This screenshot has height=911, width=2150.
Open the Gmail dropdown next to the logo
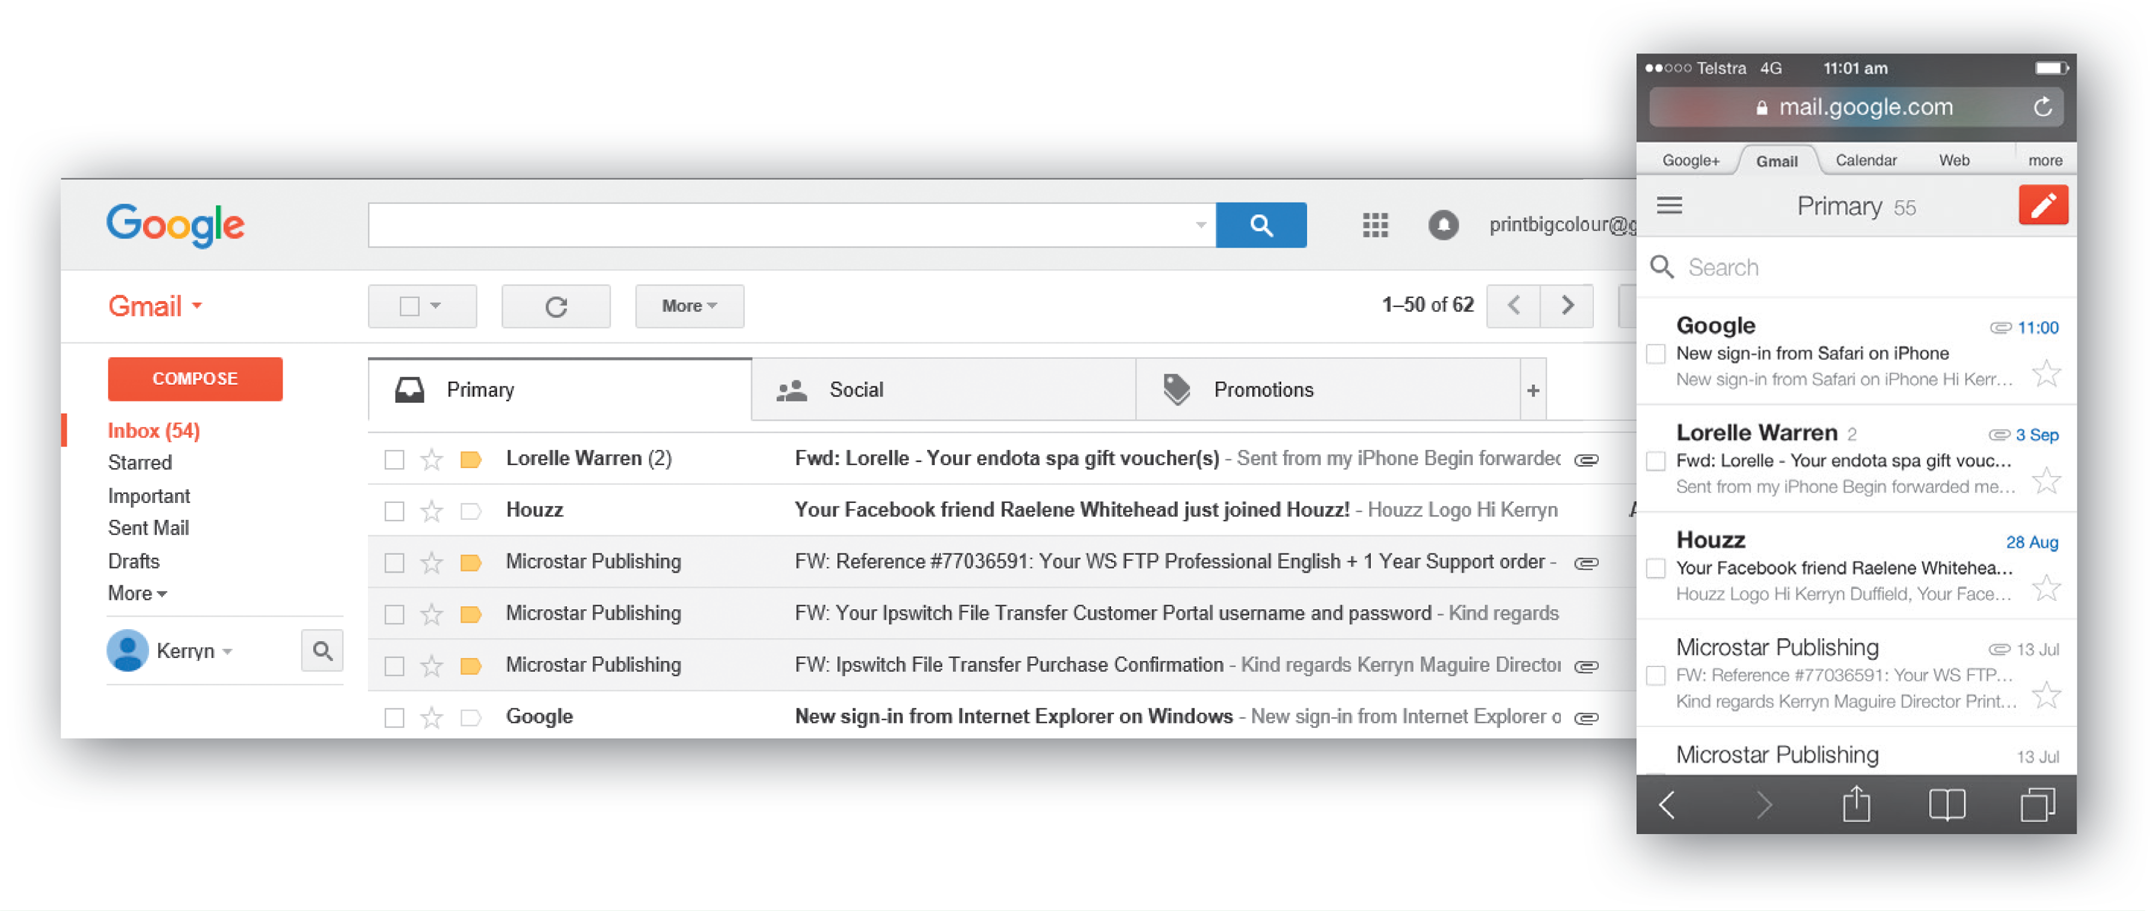pos(155,306)
